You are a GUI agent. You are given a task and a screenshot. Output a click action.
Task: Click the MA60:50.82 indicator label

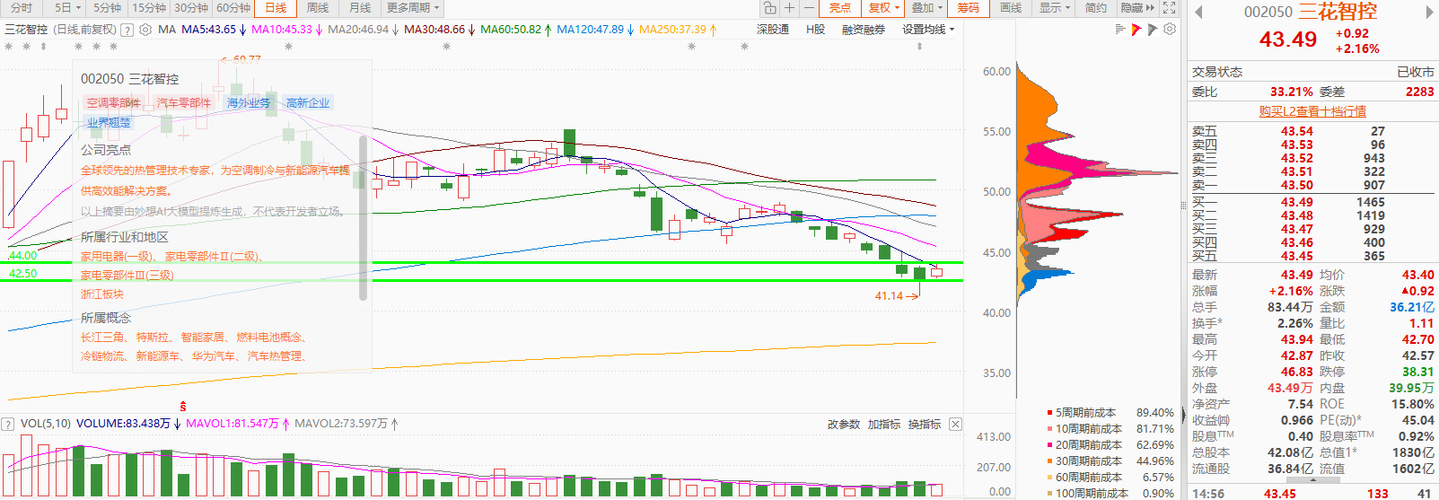(x=510, y=30)
